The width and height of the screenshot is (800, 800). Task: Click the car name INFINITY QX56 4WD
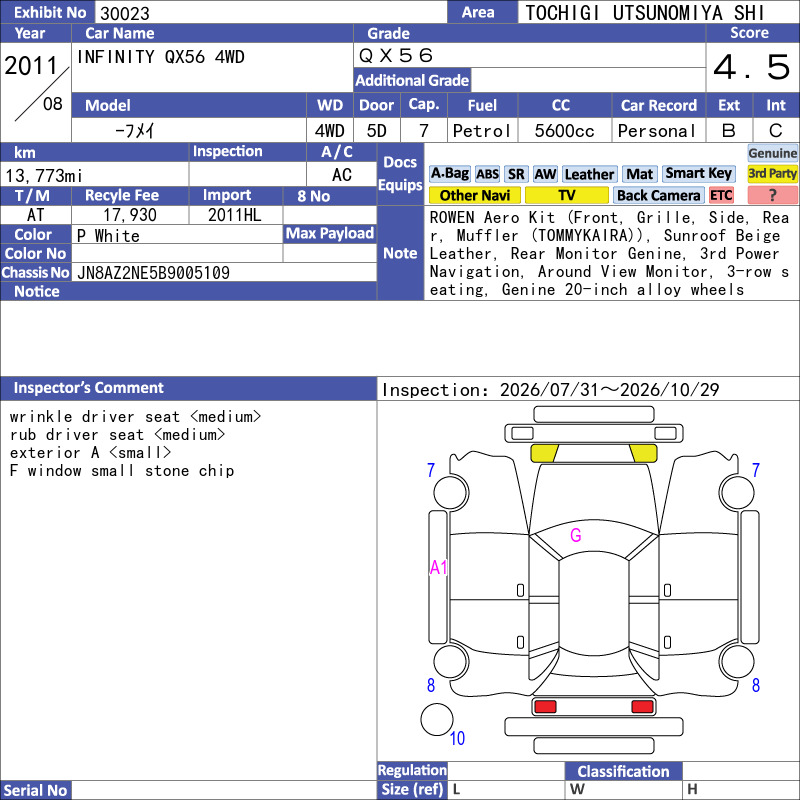click(160, 57)
